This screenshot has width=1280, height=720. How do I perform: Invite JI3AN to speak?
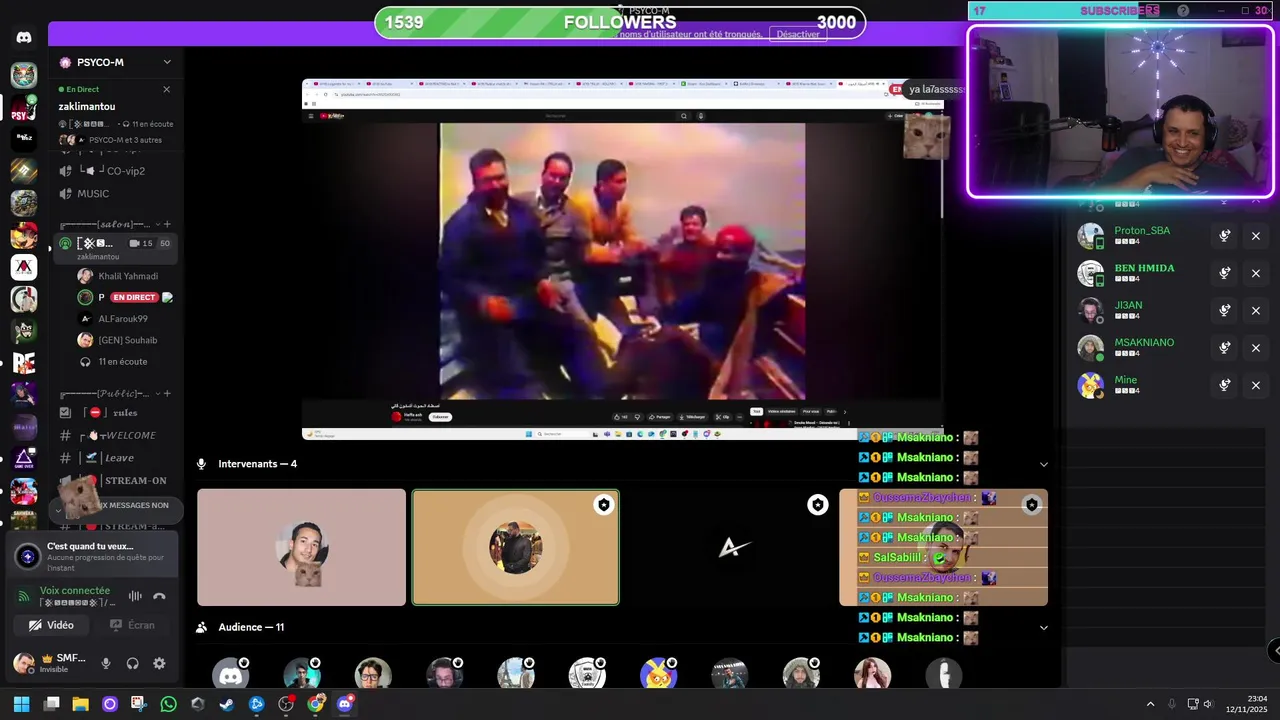point(1224,311)
